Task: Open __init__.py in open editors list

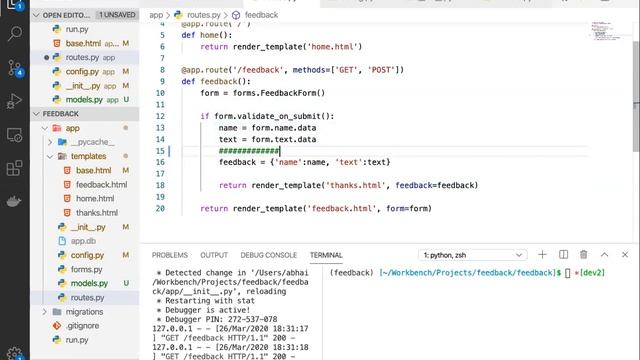Action: pyautogui.click(x=85, y=86)
